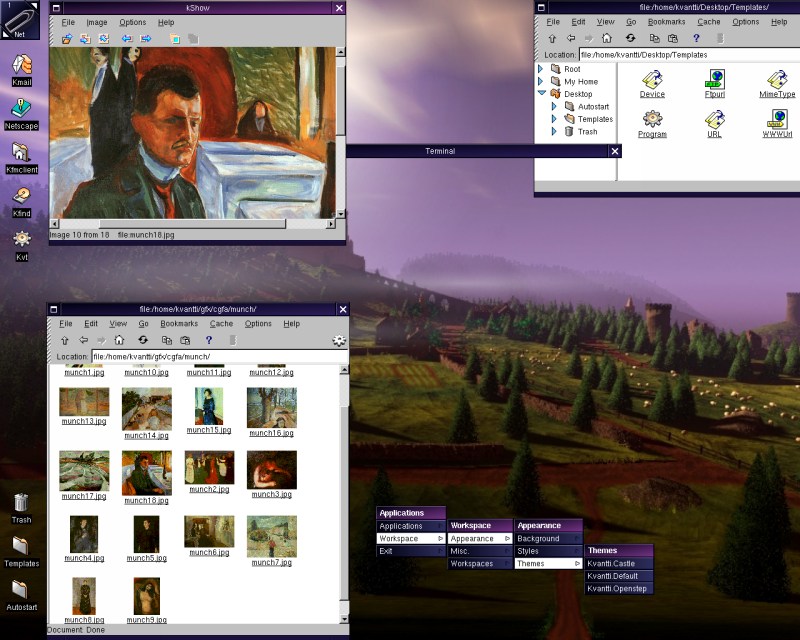Advance to next image with kShow right arrow
Screen dimensions: 800x640
(146, 39)
